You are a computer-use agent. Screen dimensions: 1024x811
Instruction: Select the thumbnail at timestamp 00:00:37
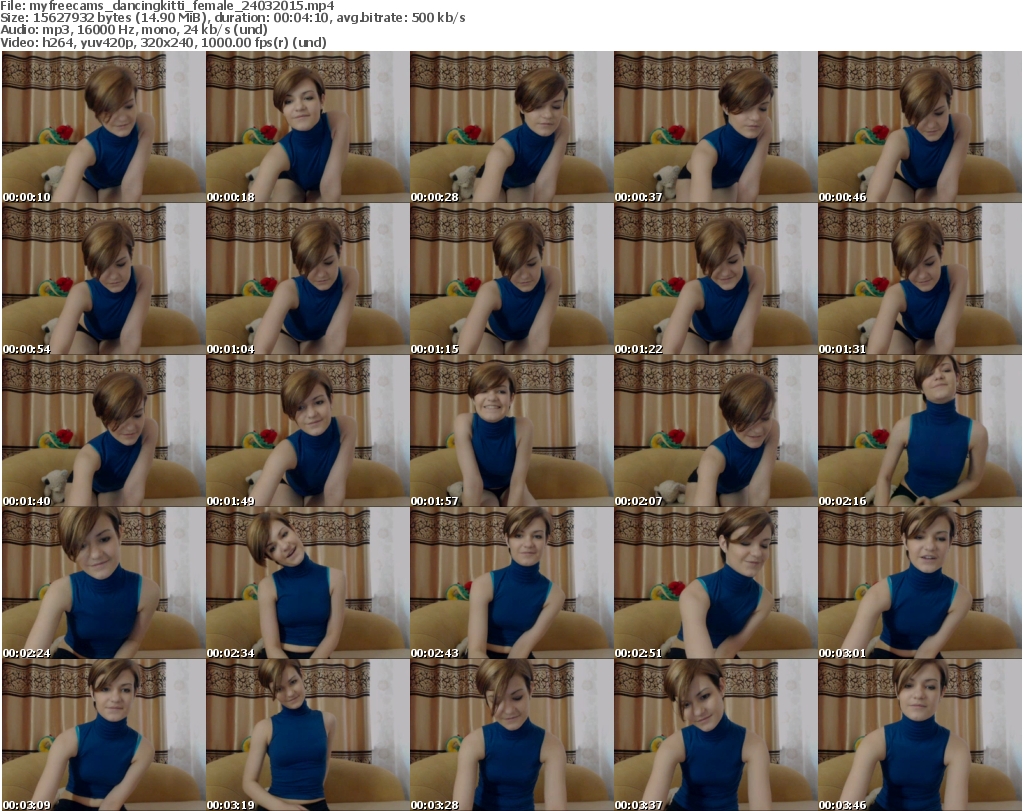click(x=716, y=127)
